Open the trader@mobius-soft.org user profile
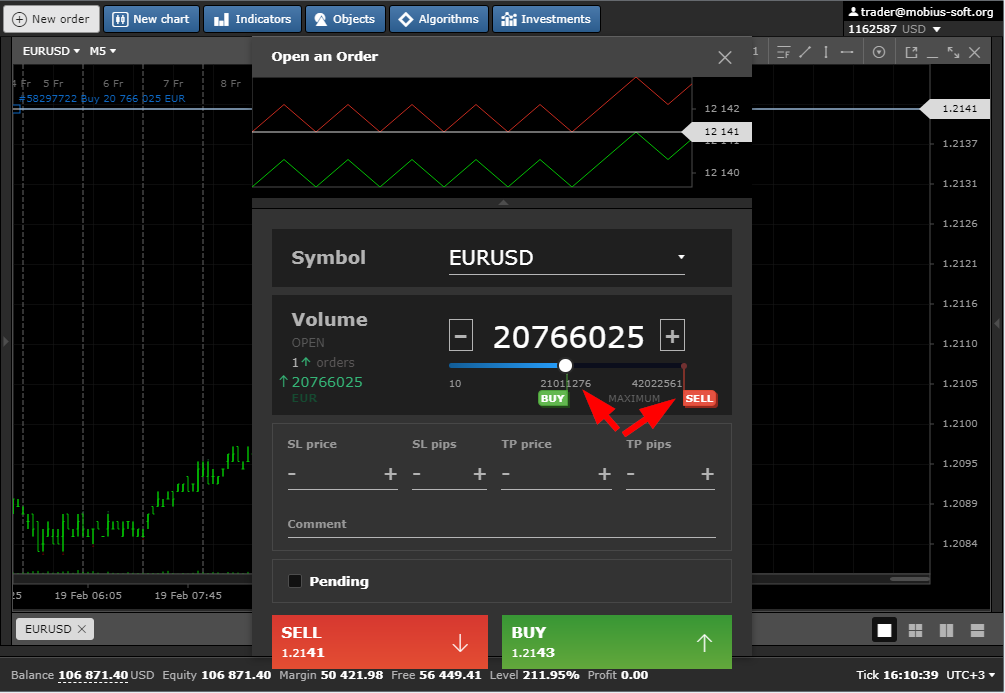 pos(920,12)
